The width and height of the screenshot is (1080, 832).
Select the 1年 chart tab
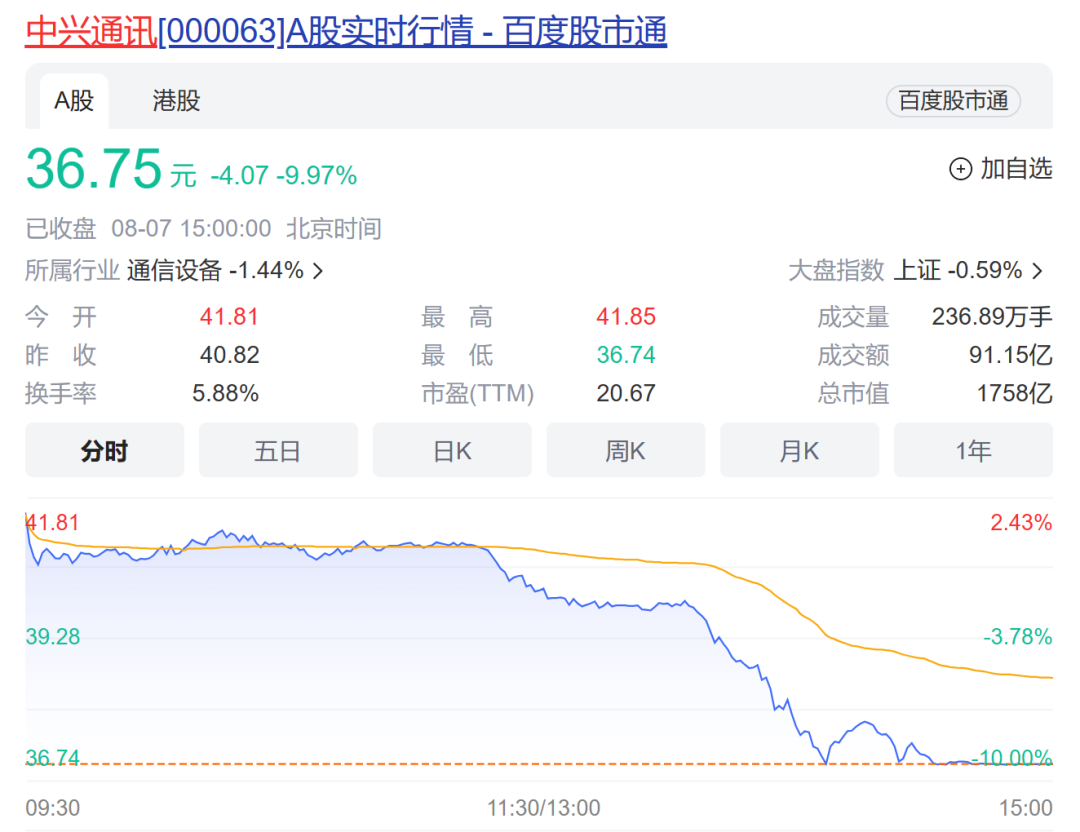point(973,450)
